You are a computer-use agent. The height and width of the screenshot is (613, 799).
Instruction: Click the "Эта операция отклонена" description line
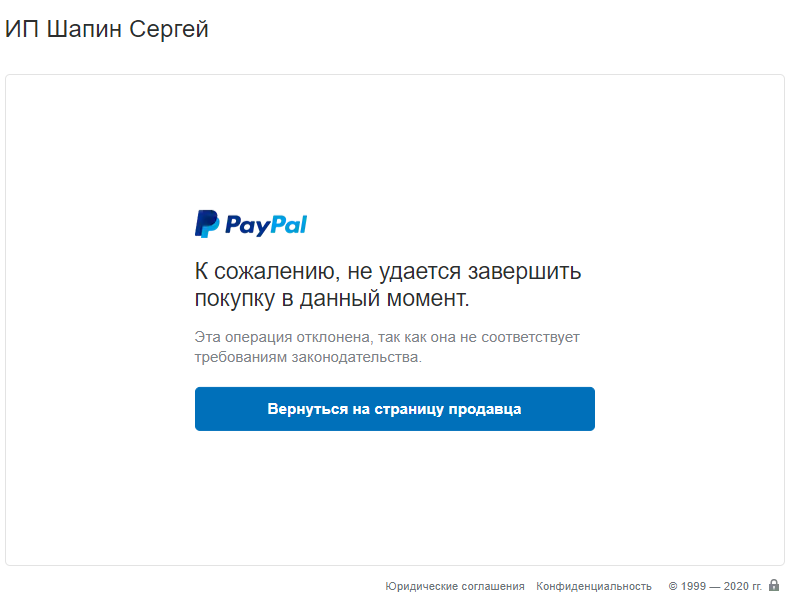pos(387,337)
